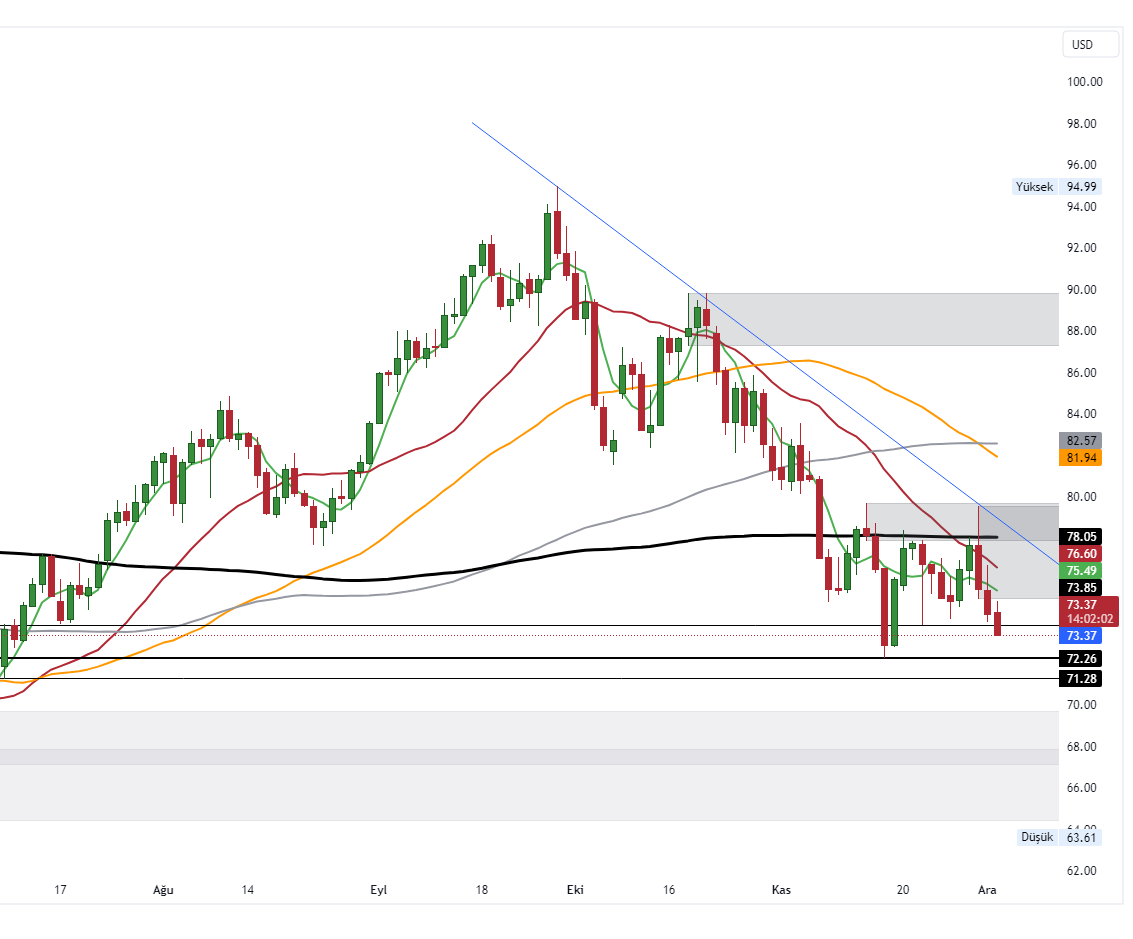The height and width of the screenshot is (939, 1133).
Task: Click the Yüksek 94.99 high label
Action: (x=1056, y=187)
